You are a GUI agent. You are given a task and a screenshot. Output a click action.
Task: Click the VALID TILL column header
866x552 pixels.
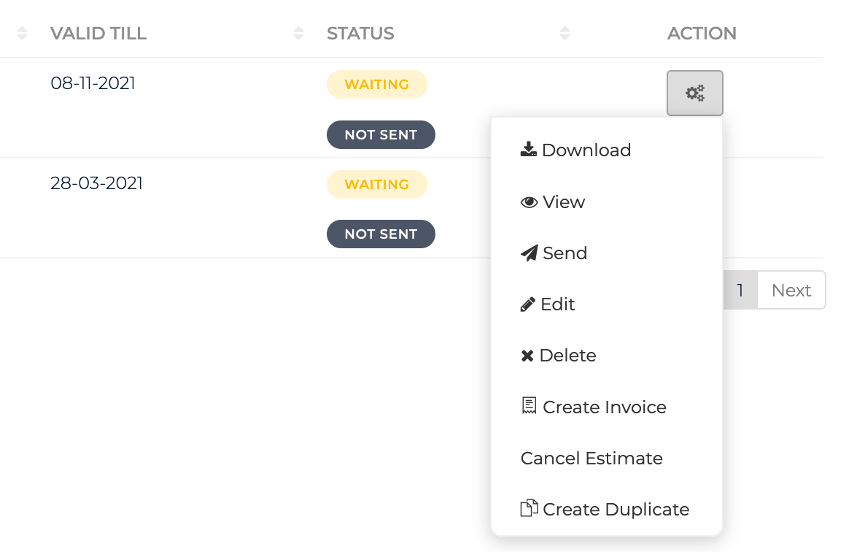point(98,34)
